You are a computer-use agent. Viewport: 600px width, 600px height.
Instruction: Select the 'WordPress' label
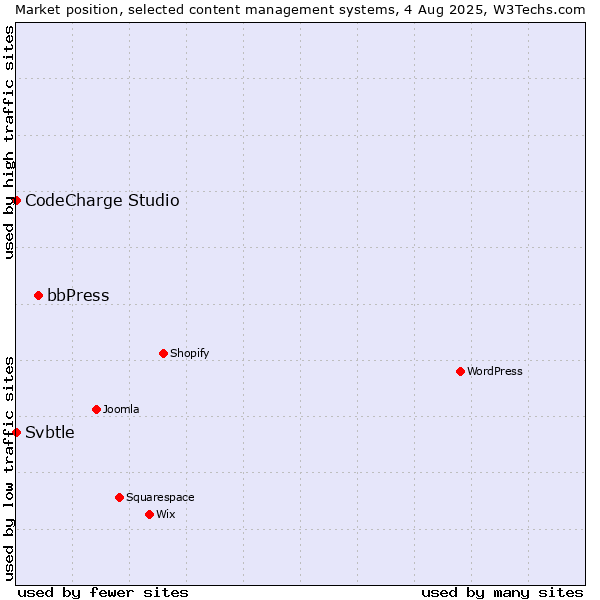[494, 371]
